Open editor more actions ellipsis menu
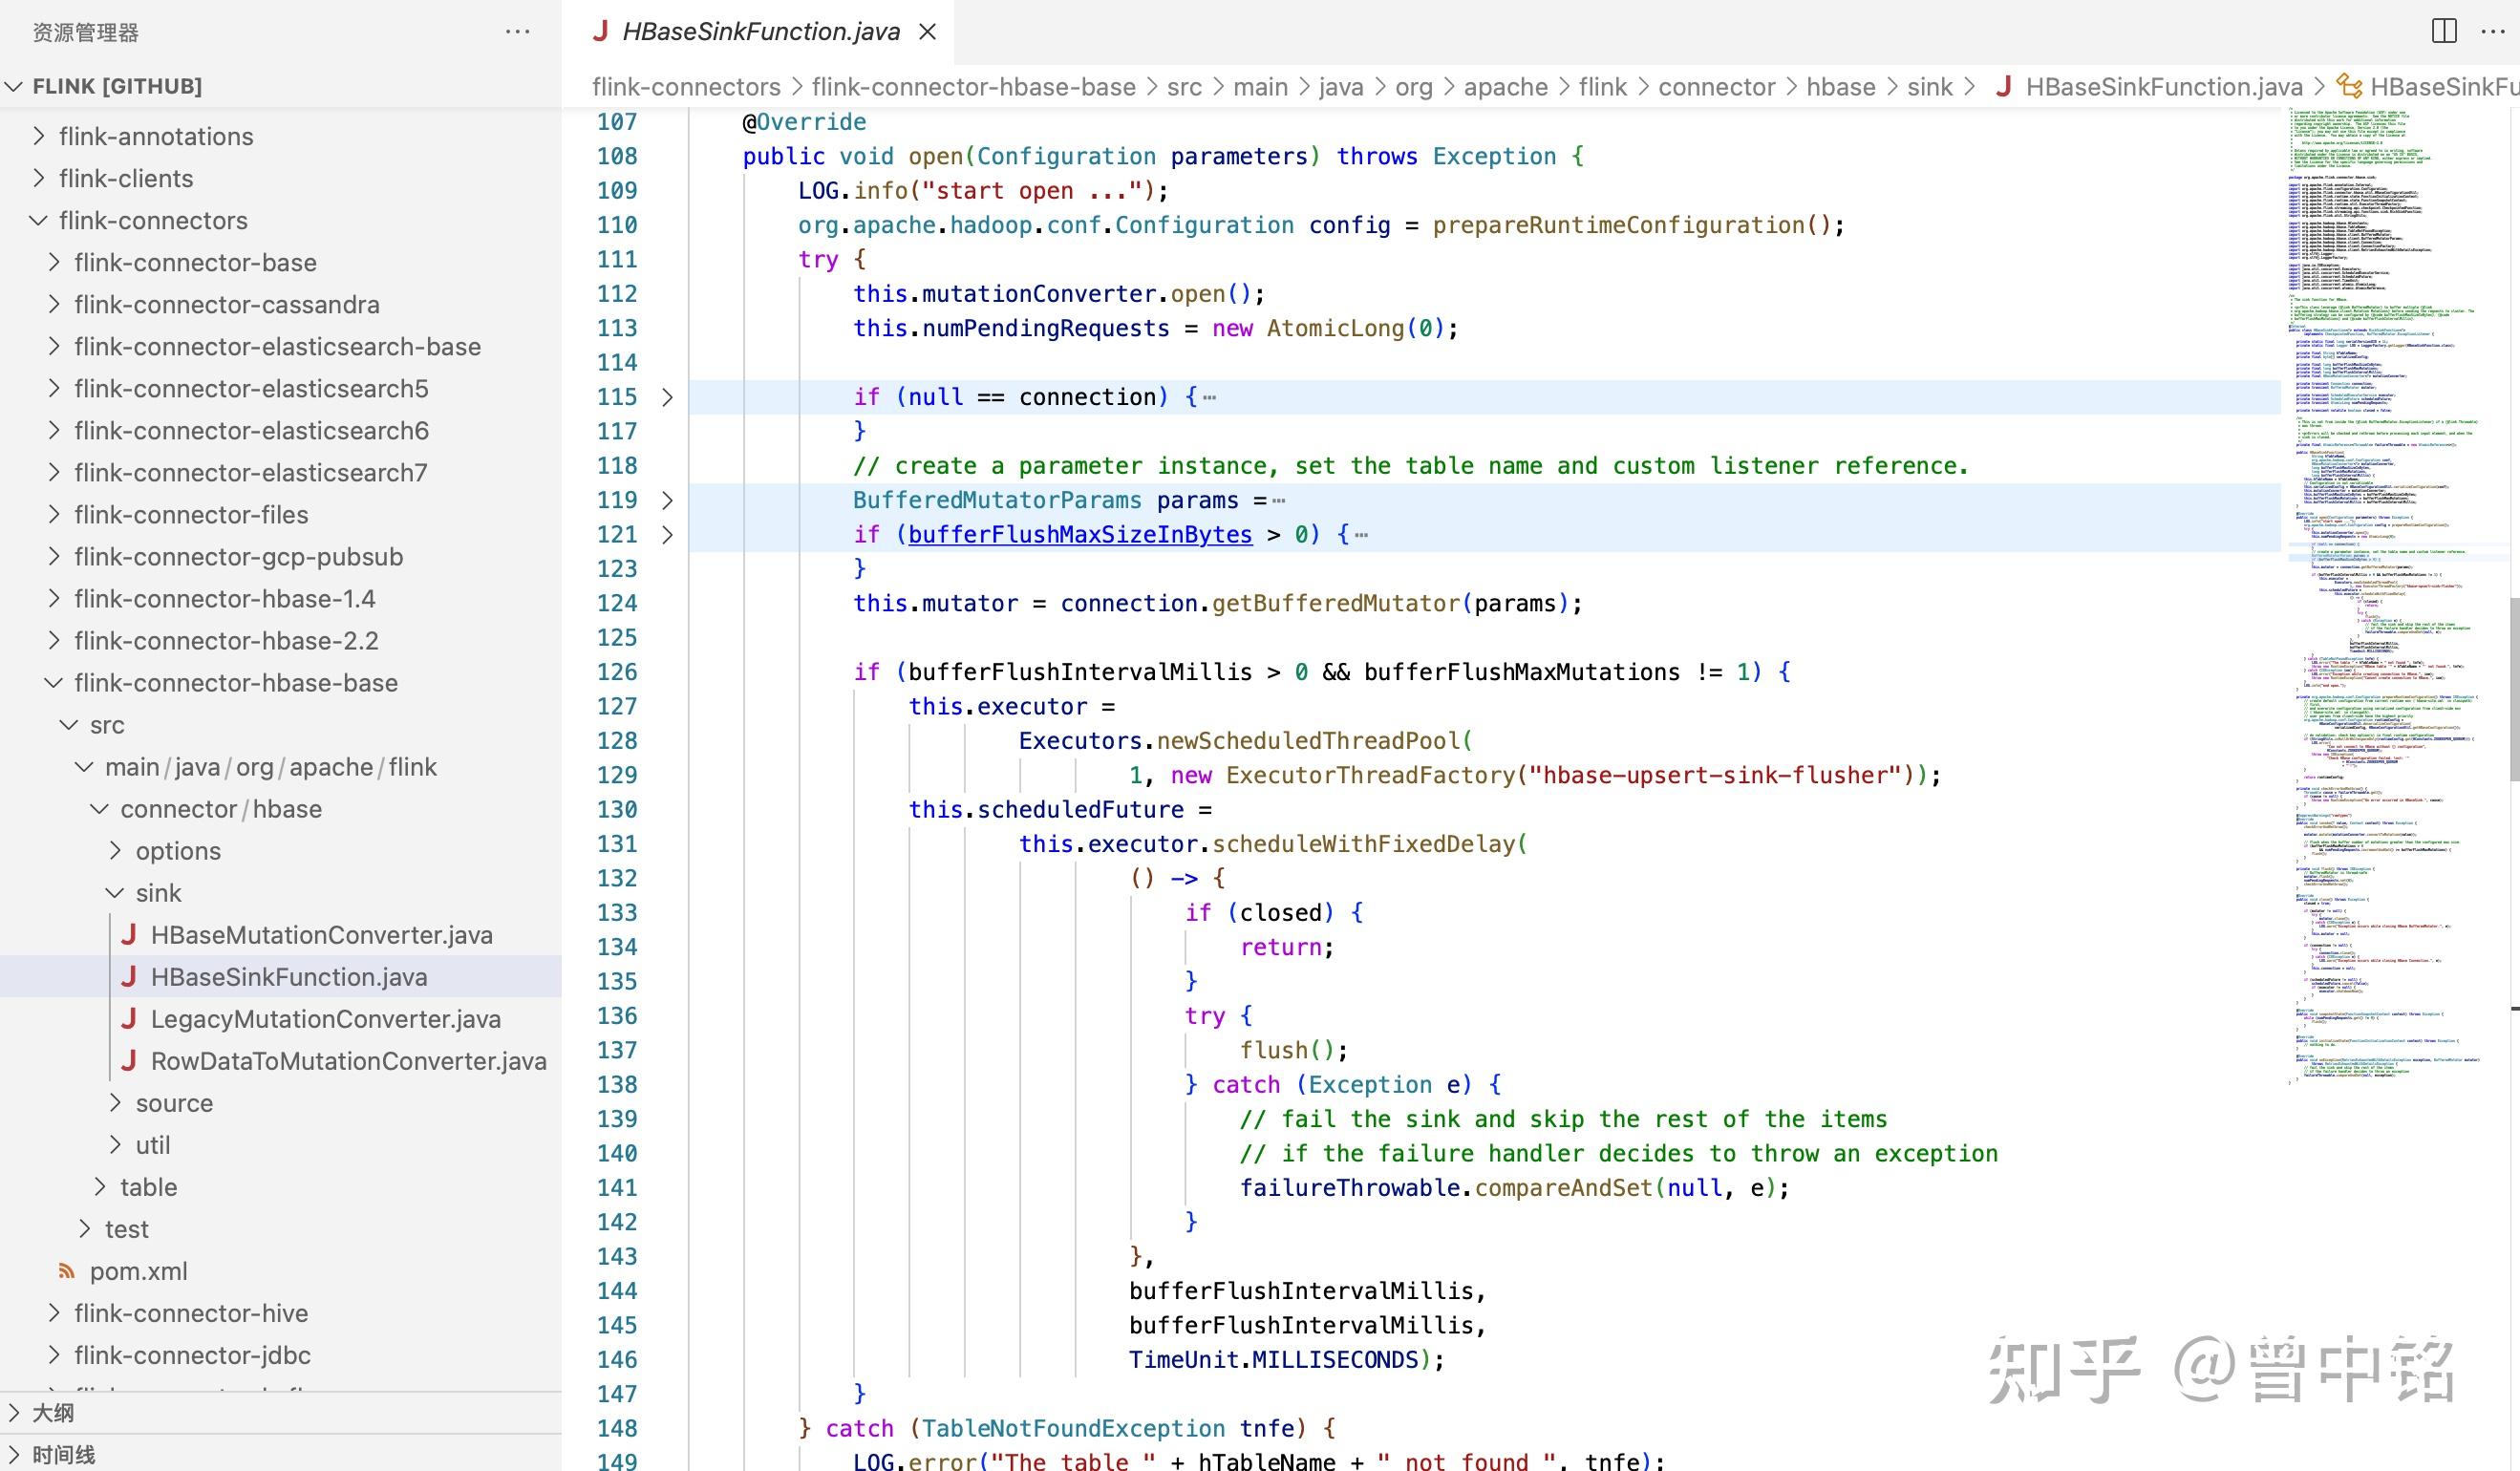 coord(2493,31)
